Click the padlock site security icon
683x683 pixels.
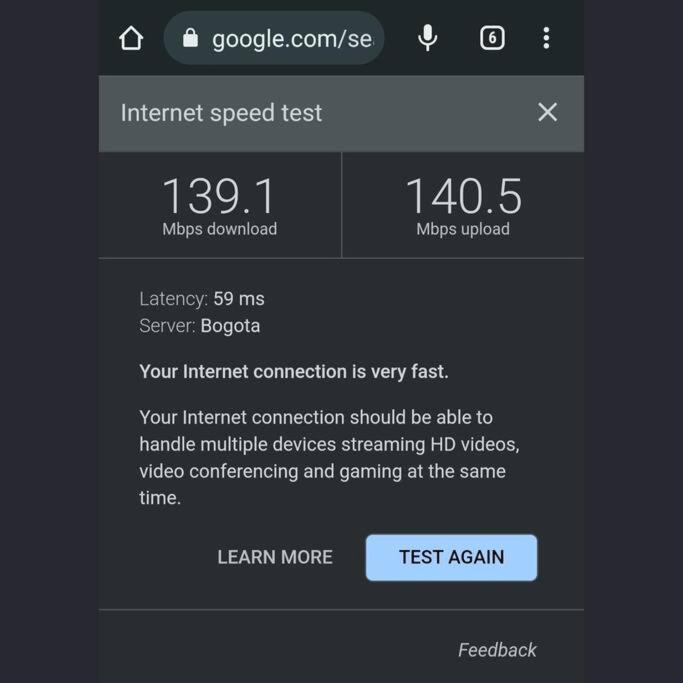click(190, 38)
